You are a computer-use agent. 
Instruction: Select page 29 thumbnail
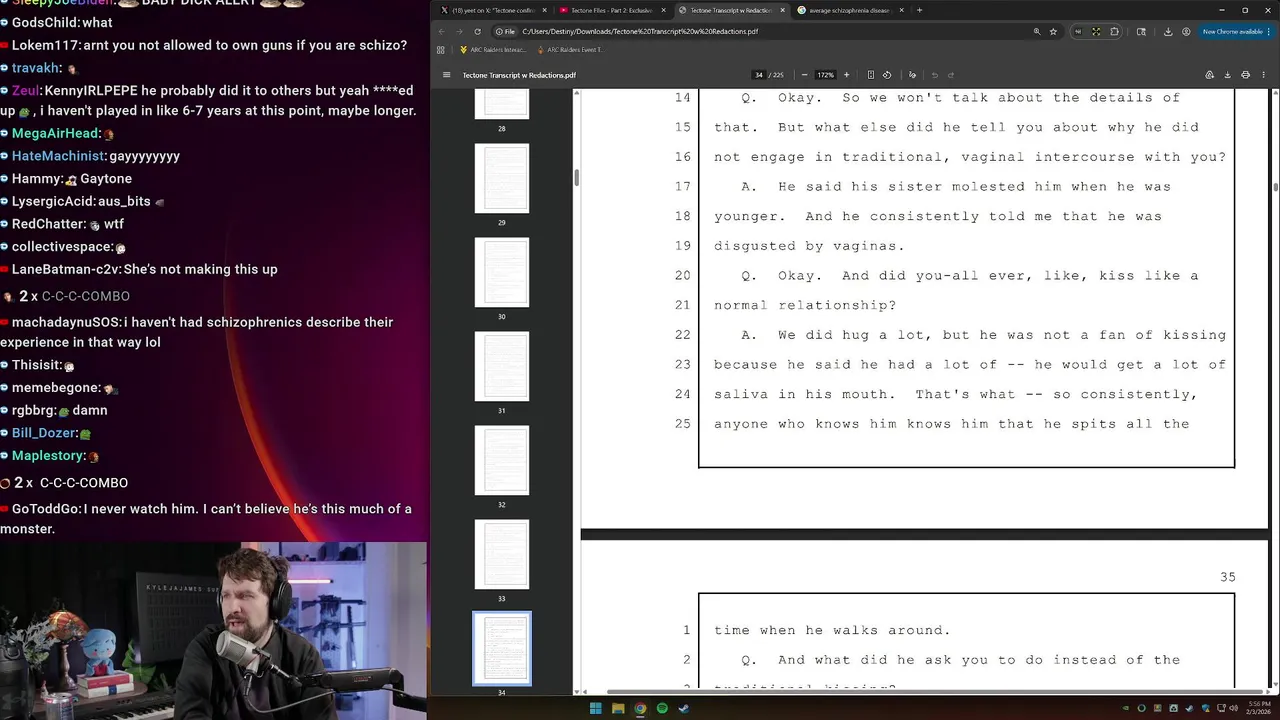coord(502,178)
